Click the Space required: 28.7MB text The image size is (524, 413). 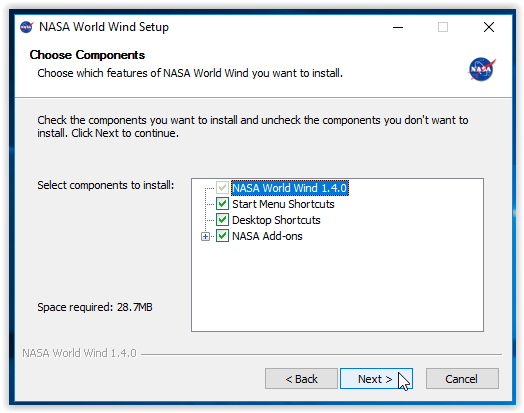coord(95,307)
